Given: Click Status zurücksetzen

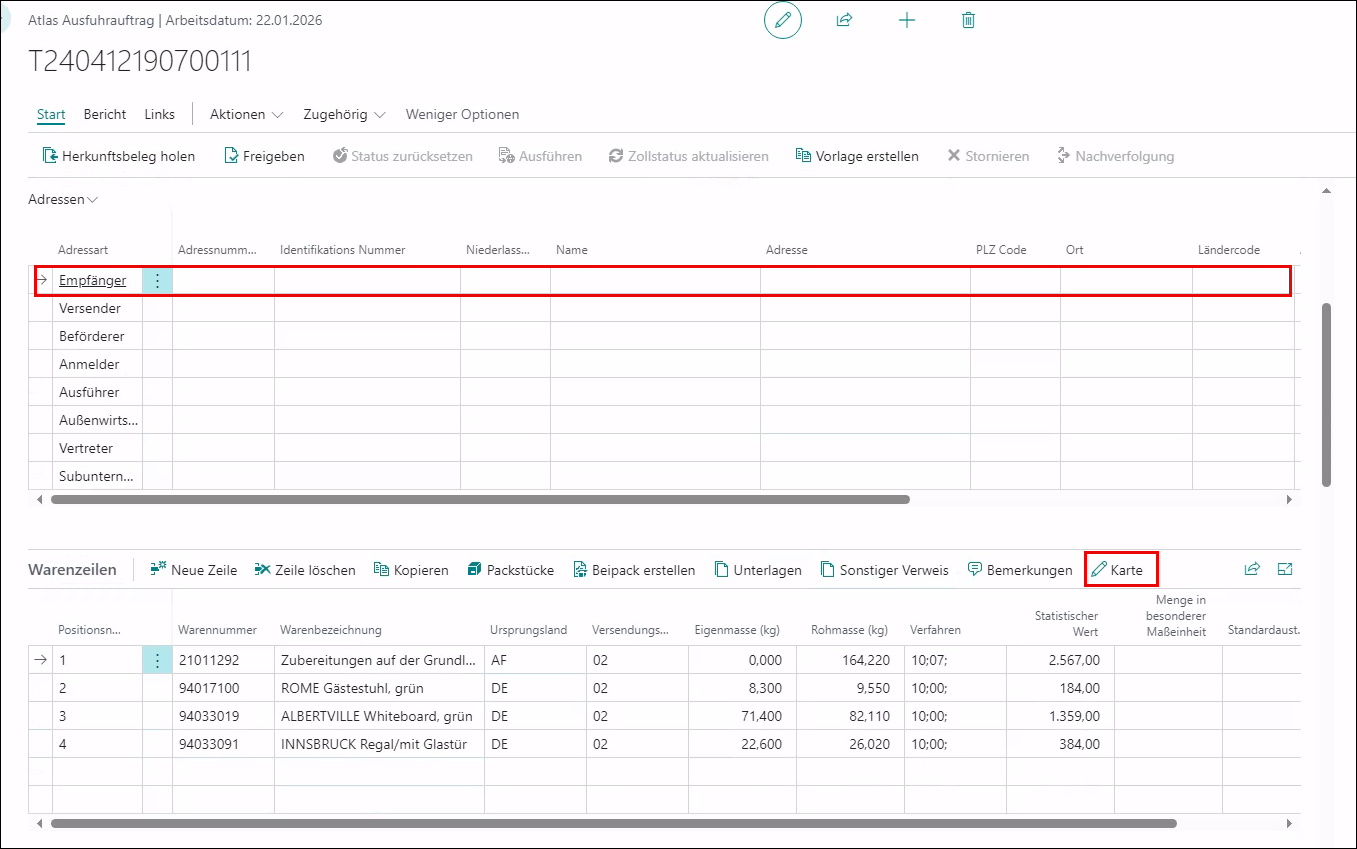Looking at the screenshot, I should 402,156.
